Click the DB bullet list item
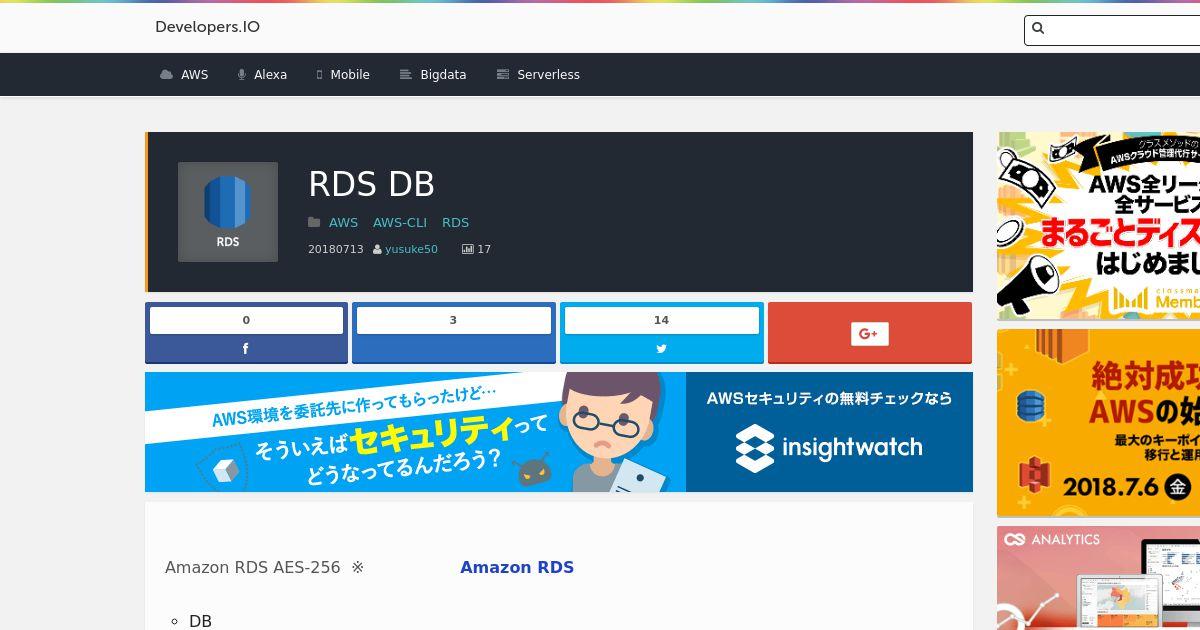1200x630 pixels. coord(200,621)
